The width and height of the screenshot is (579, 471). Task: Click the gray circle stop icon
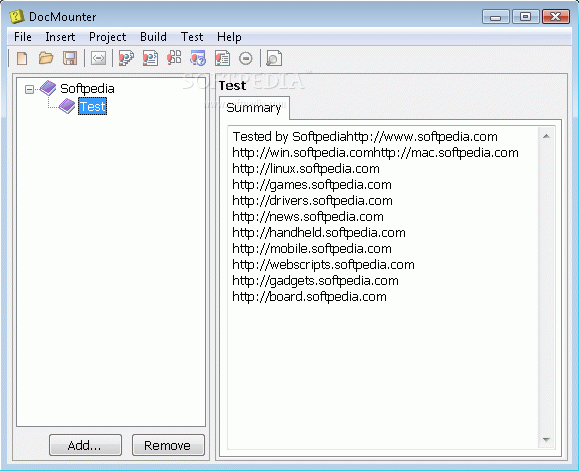coord(246,58)
